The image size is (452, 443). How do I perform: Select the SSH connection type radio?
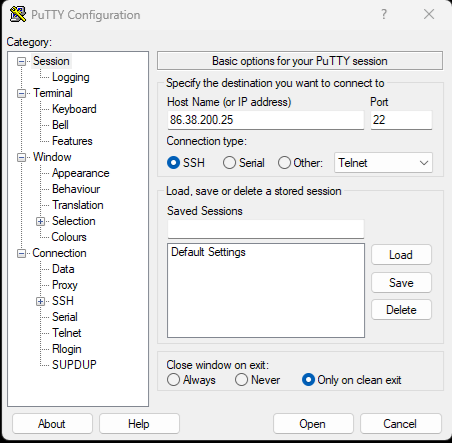[x=173, y=163]
